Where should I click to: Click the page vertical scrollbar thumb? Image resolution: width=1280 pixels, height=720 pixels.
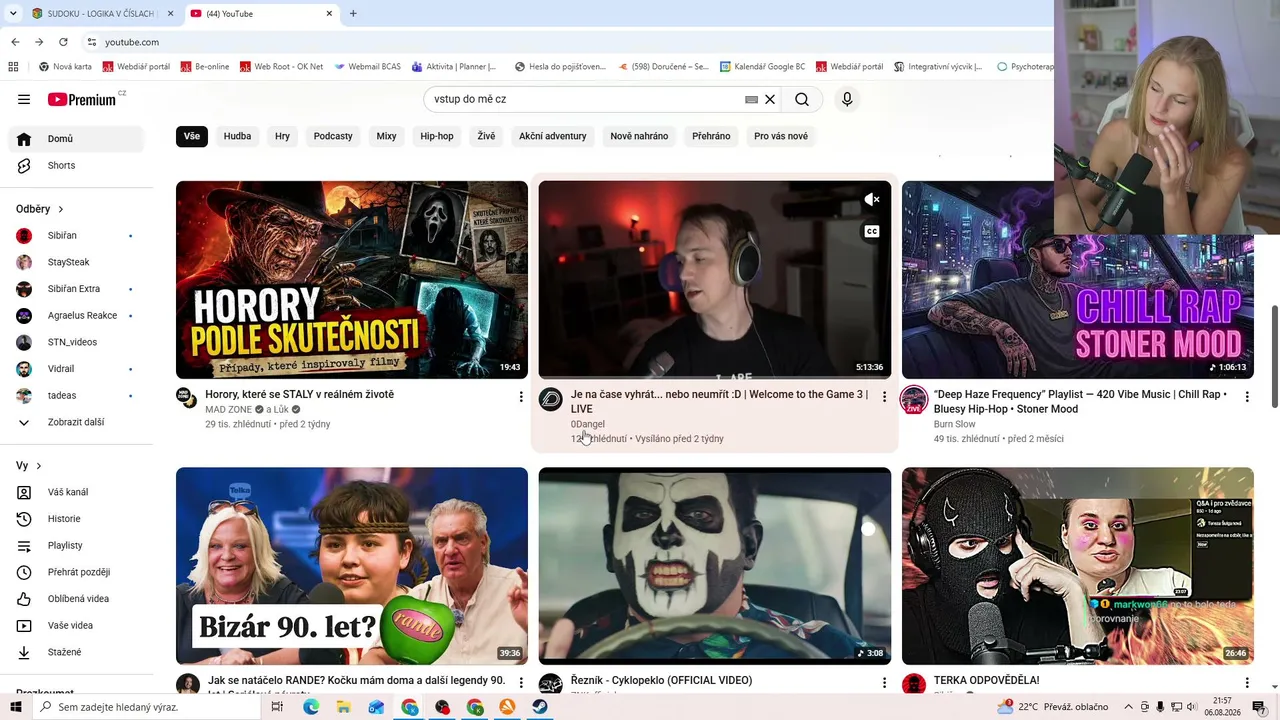coord(1274,357)
